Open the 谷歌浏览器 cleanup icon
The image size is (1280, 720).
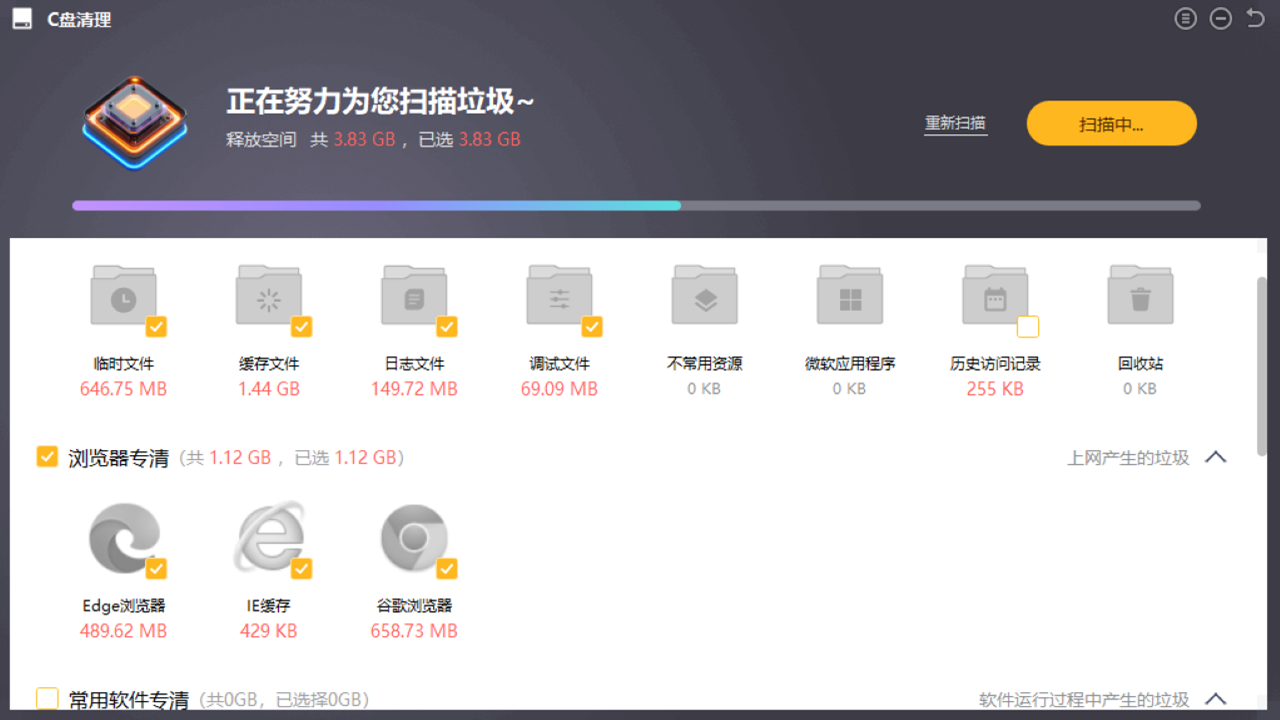(413, 537)
